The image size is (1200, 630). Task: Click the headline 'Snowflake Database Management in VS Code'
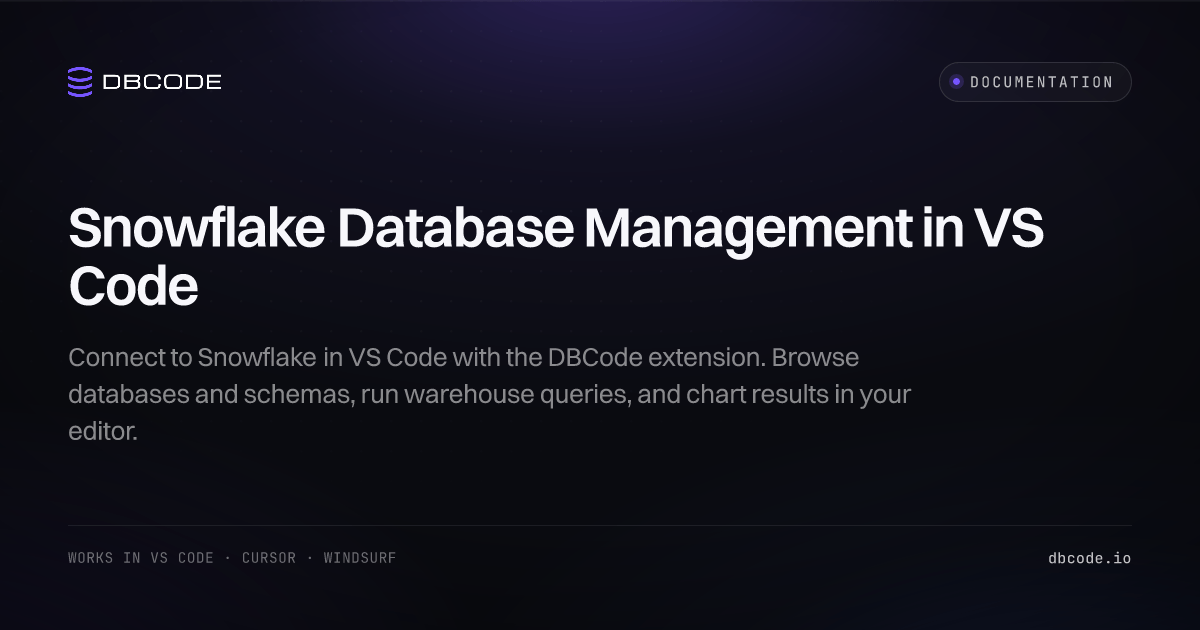556,258
